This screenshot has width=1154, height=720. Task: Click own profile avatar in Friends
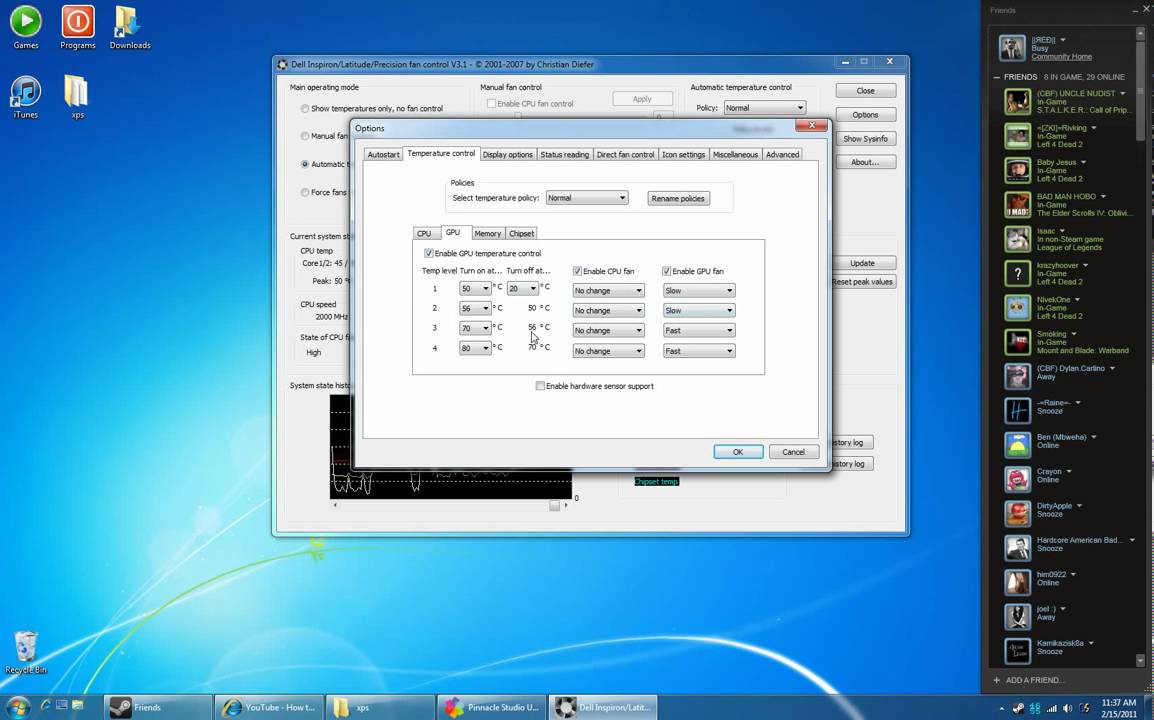pyautogui.click(x=1012, y=48)
